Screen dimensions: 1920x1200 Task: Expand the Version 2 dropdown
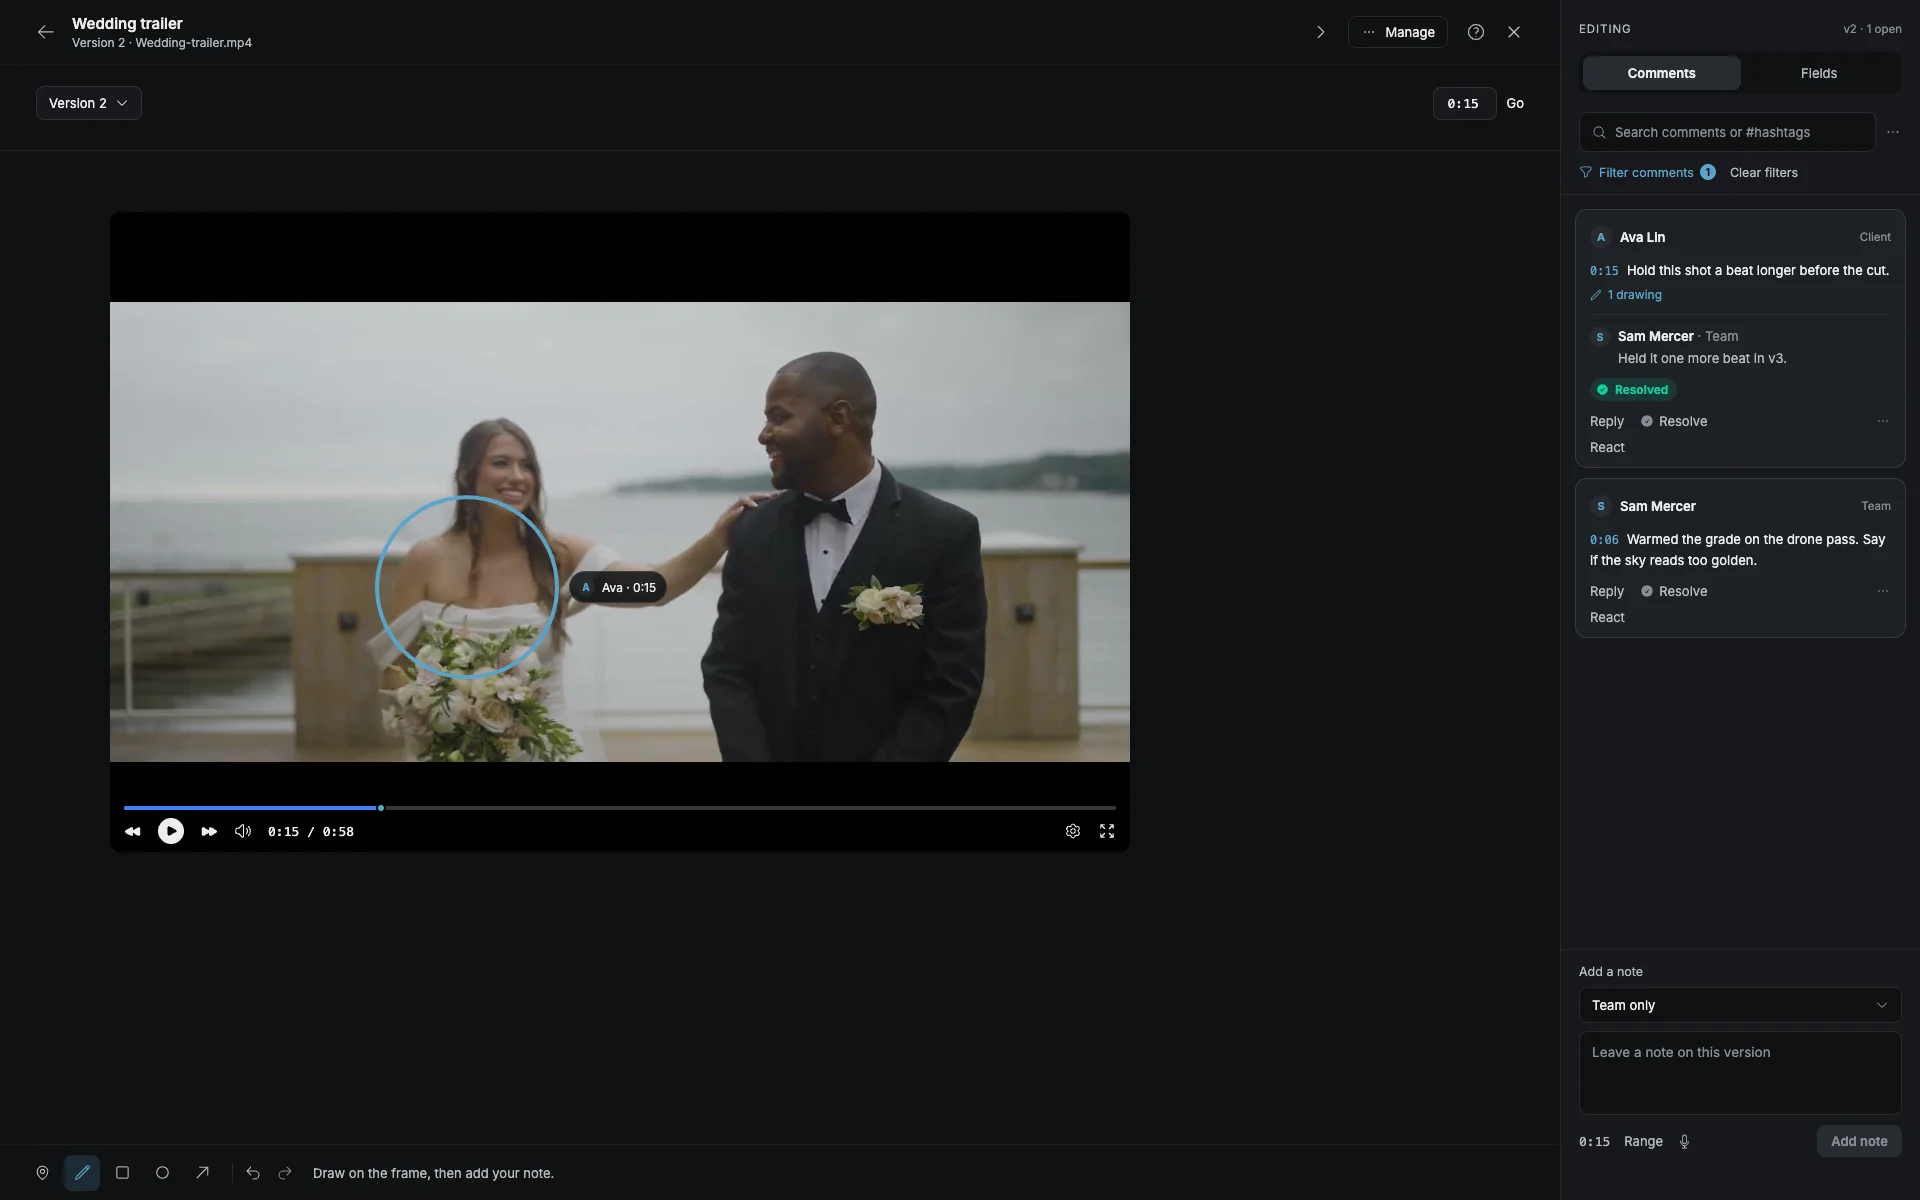(89, 103)
